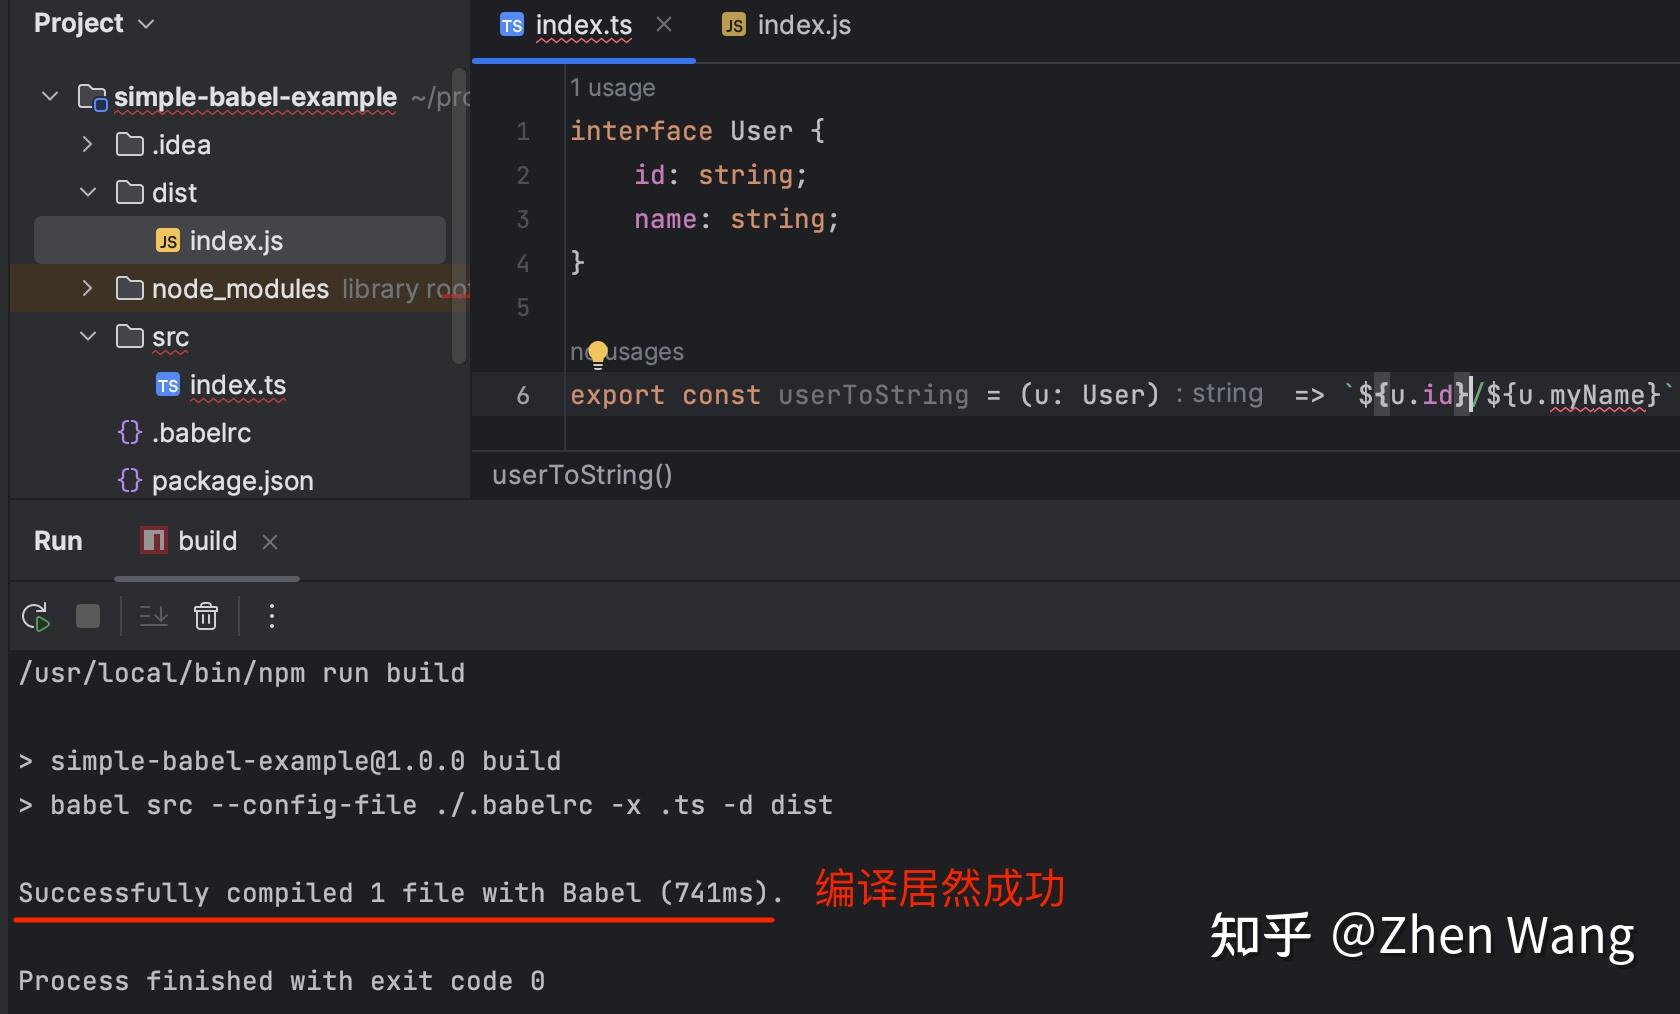Image resolution: width=1680 pixels, height=1014 pixels.
Task: Click the braces icon beside package.json
Action: (128, 480)
